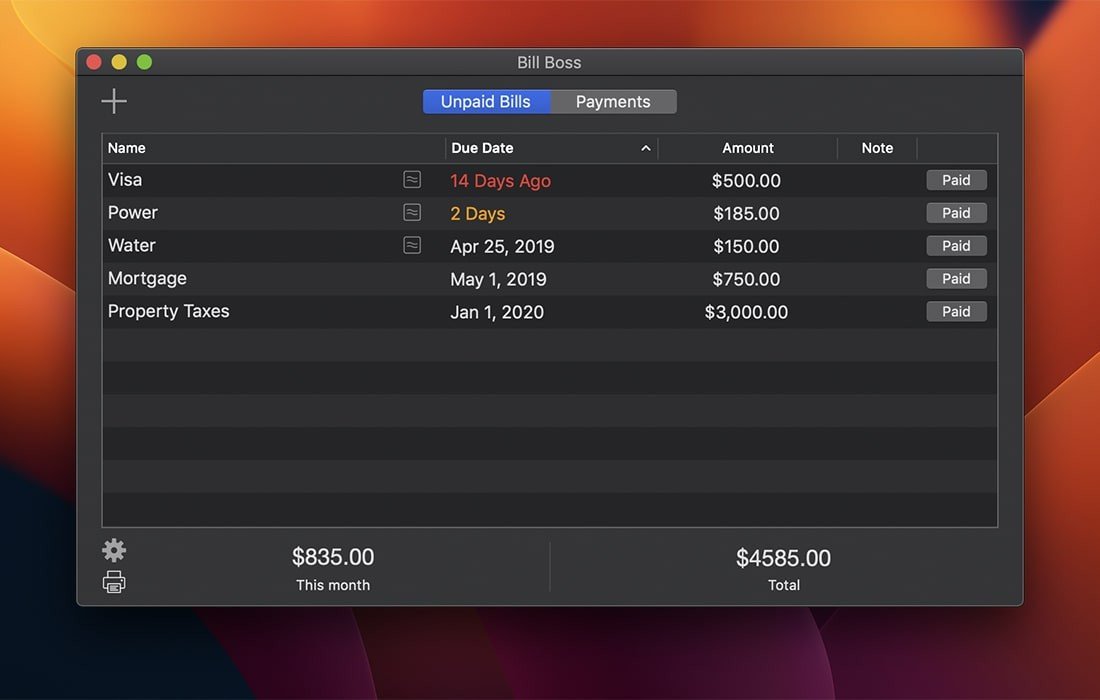Click the printer icon to print bills
1100x700 pixels.
coord(114,582)
